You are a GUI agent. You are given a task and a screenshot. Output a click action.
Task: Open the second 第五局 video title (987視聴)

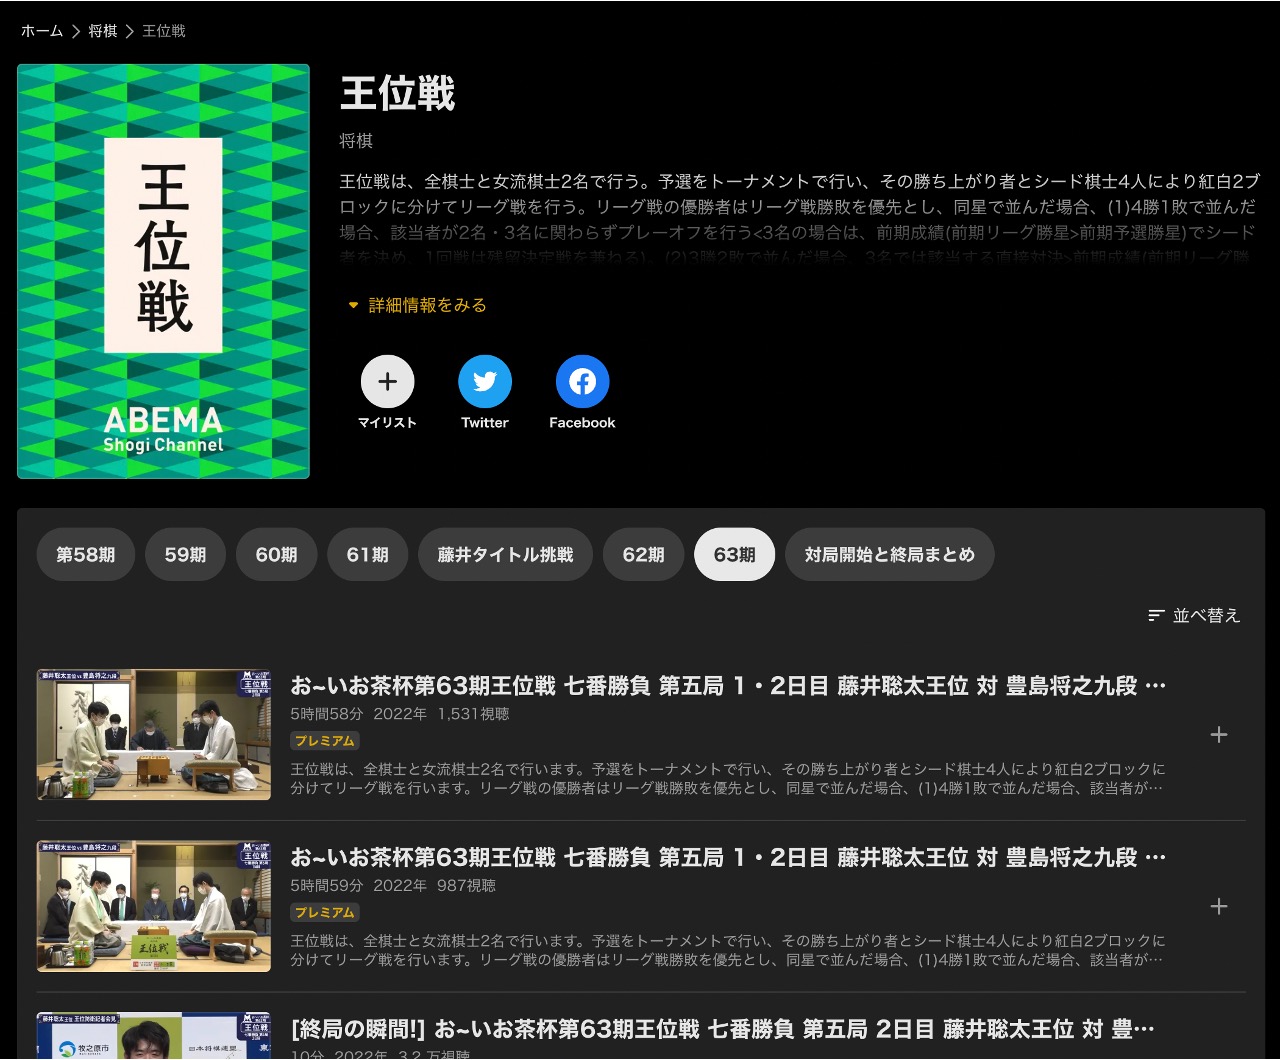click(x=728, y=858)
